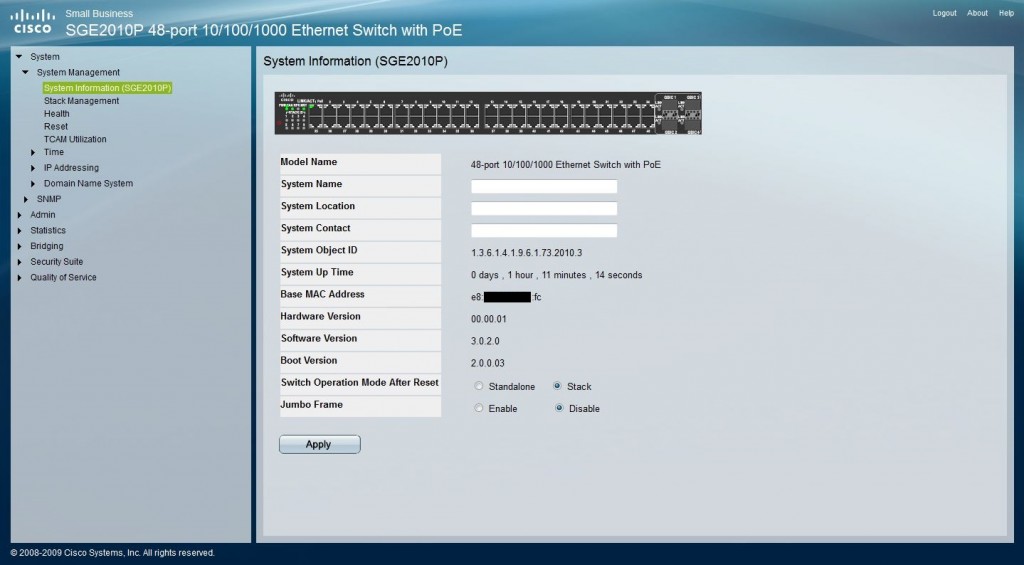Expand the Quality of Service node
The height and width of the screenshot is (565, 1024).
pyautogui.click(x=20, y=278)
